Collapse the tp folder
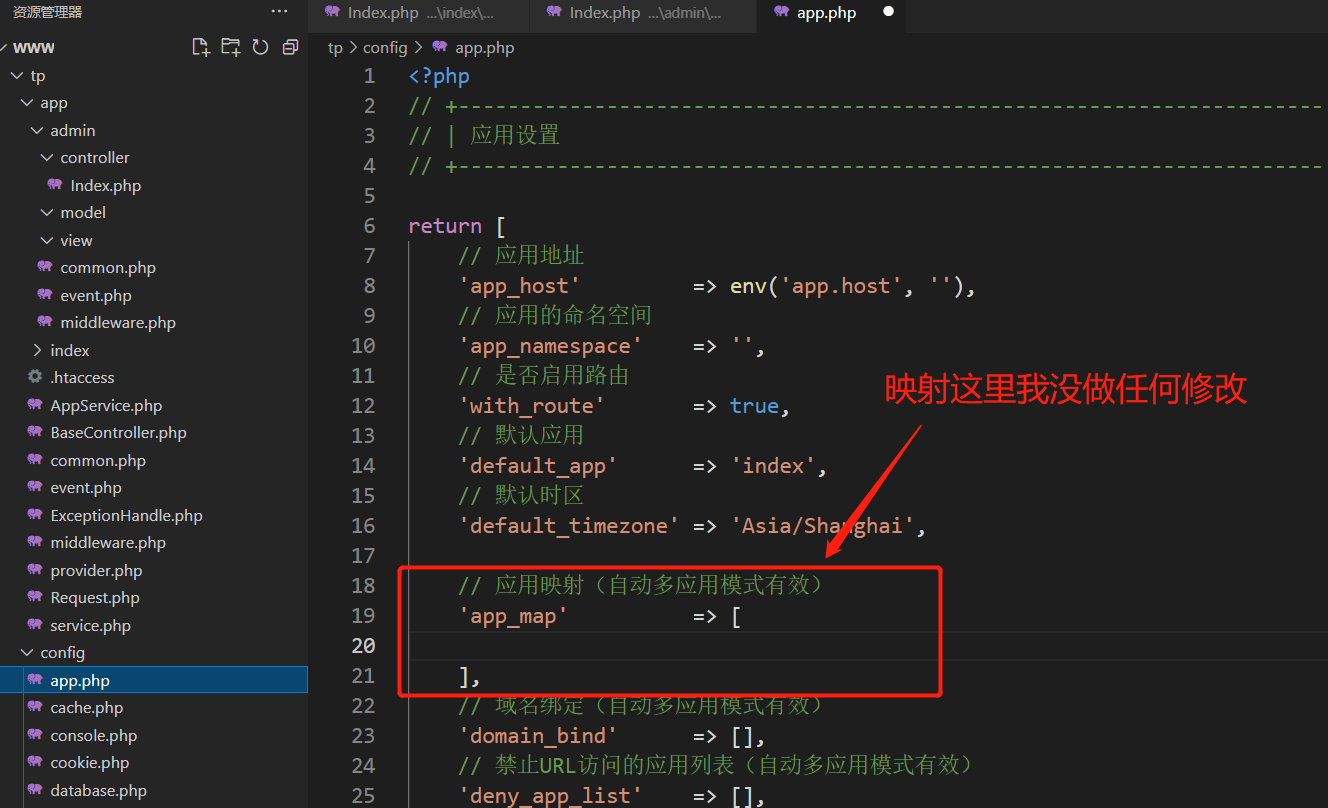Image resolution: width=1328 pixels, height=808 pixels. click(x=16, y=75)
